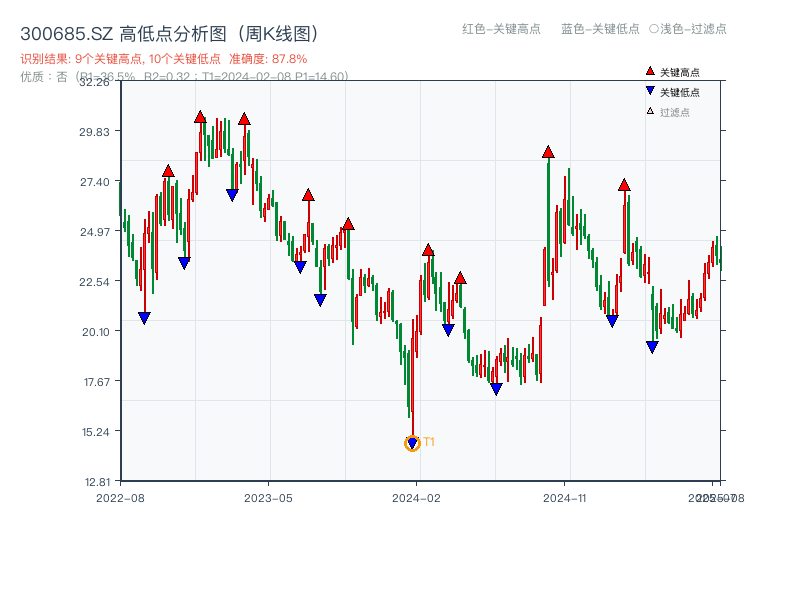Click blue low triangle near 17.3 in mid 2024
This screenshot has width=800, height=600.
coord(496,389)
